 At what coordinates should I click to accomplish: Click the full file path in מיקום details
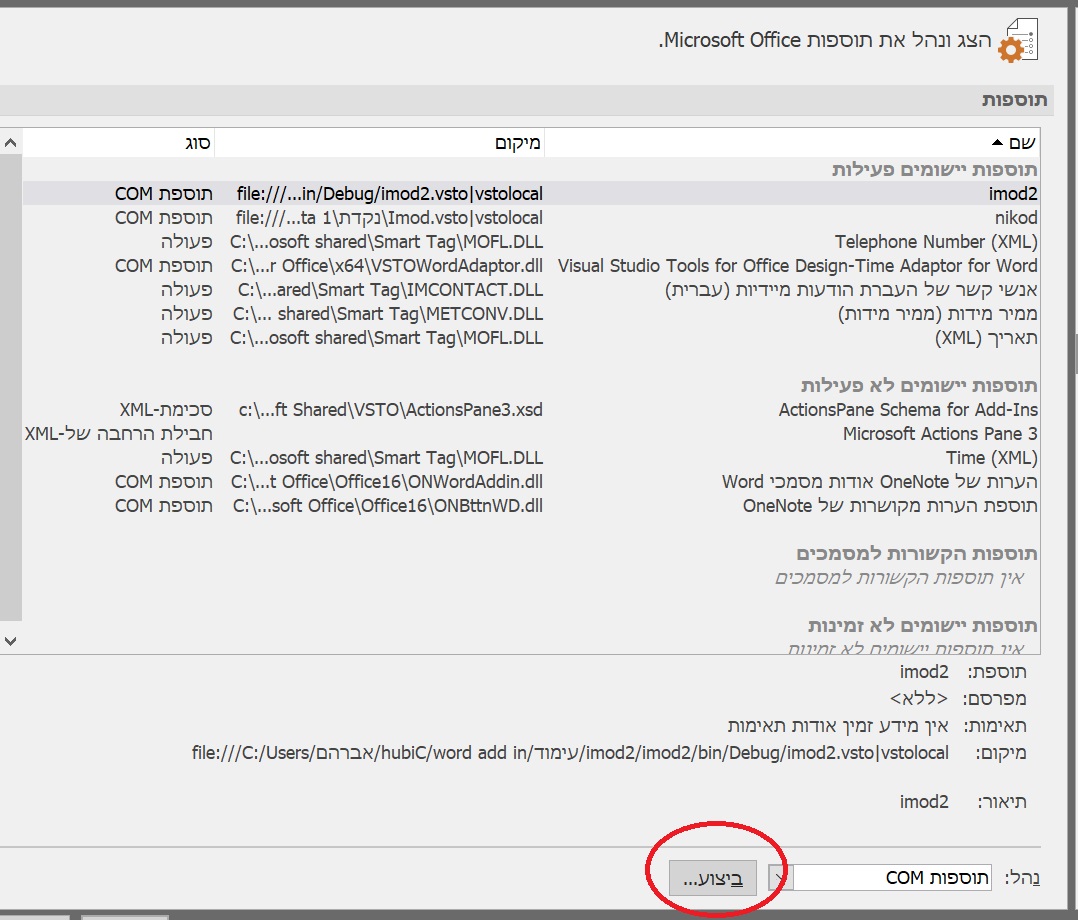[570, 753]
